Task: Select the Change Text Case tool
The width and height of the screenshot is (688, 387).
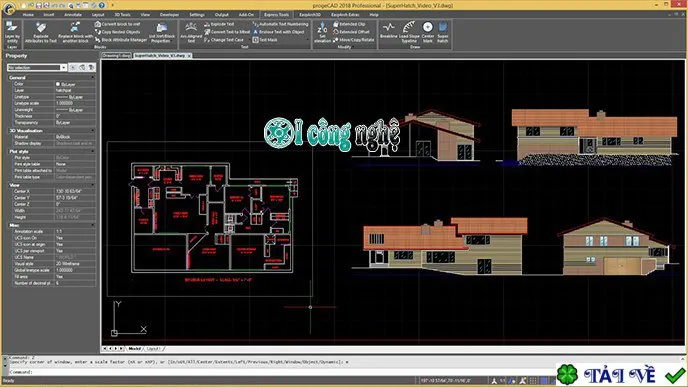Action: click(224, 40)
